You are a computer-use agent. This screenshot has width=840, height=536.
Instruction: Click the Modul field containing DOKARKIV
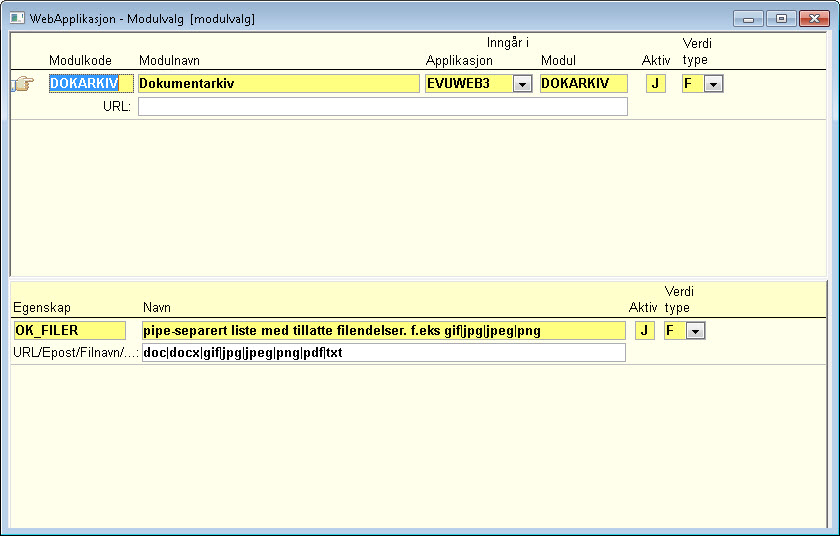(583, 84)
